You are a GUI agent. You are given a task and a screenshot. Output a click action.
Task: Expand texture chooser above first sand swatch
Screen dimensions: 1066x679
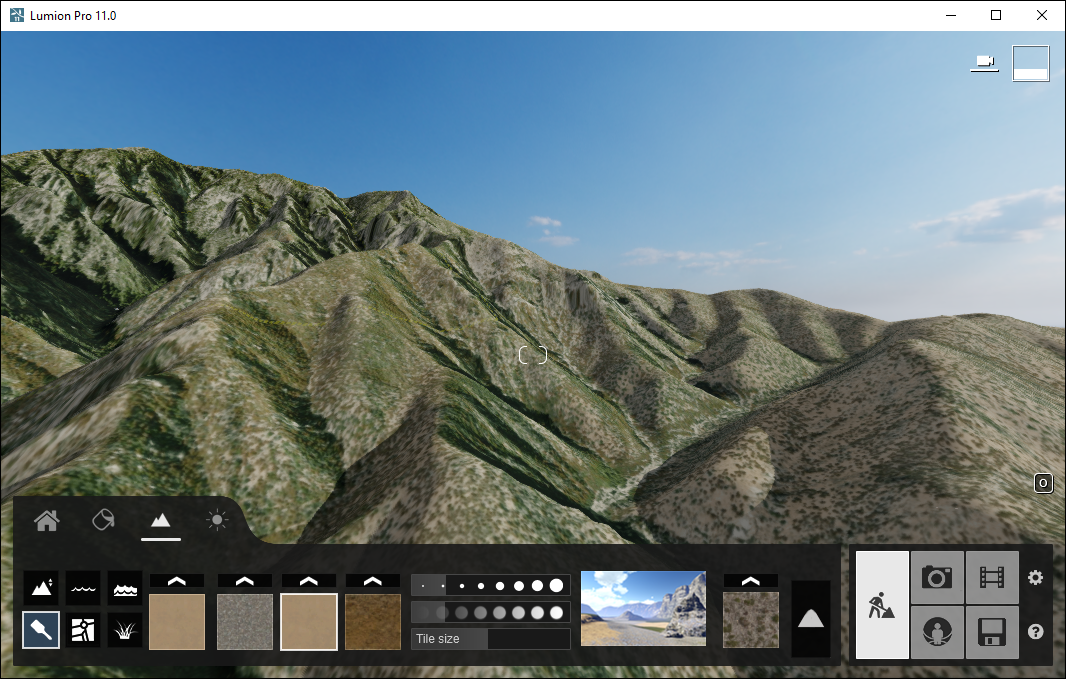pyautogui.click(x=177, y=581)
